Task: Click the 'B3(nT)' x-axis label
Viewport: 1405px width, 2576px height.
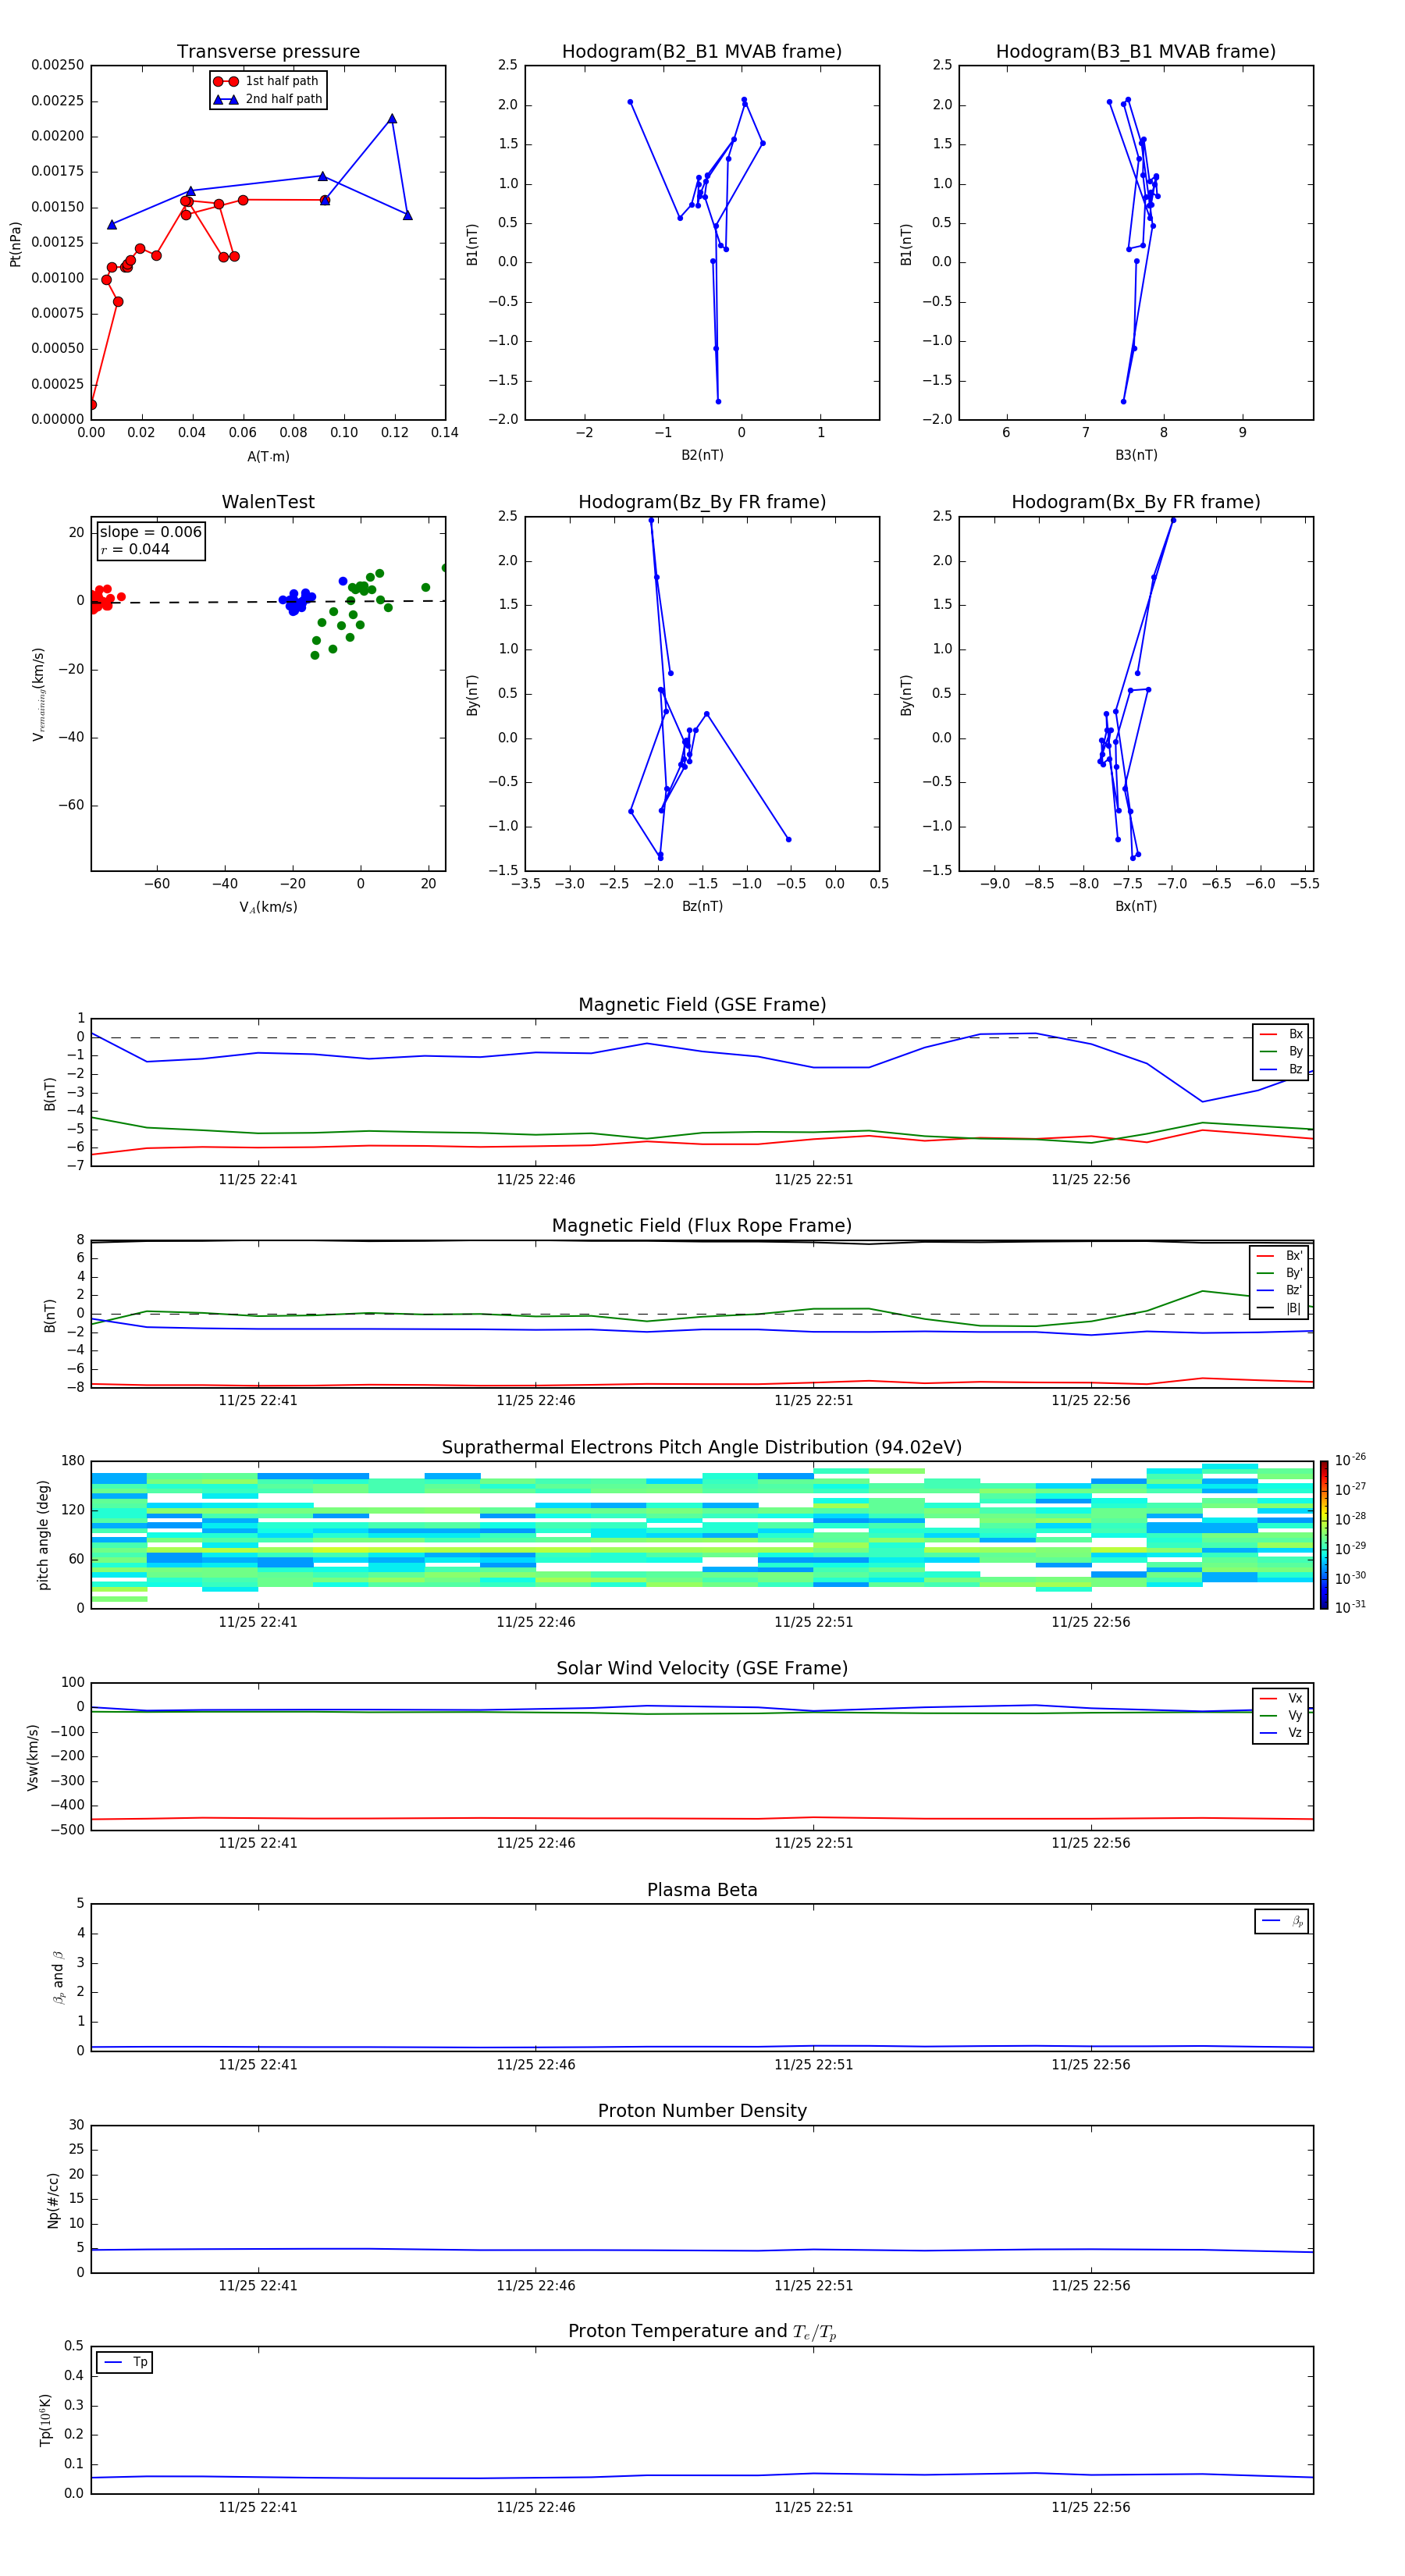Action: point(1136,455)
